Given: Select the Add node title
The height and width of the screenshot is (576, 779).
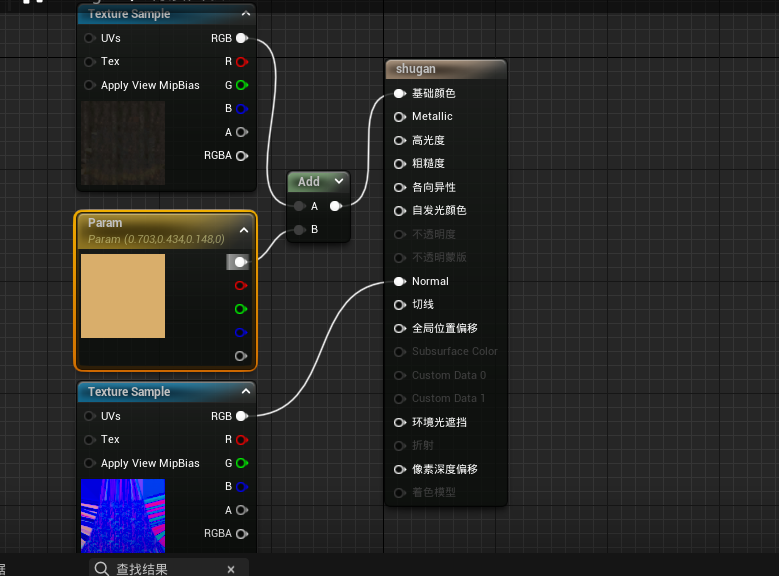Looking at the screenshot, I should coord(309,182).
